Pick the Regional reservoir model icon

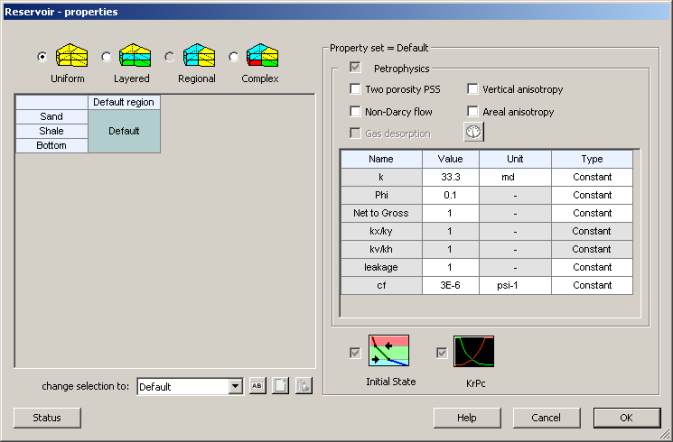(198, 56)
